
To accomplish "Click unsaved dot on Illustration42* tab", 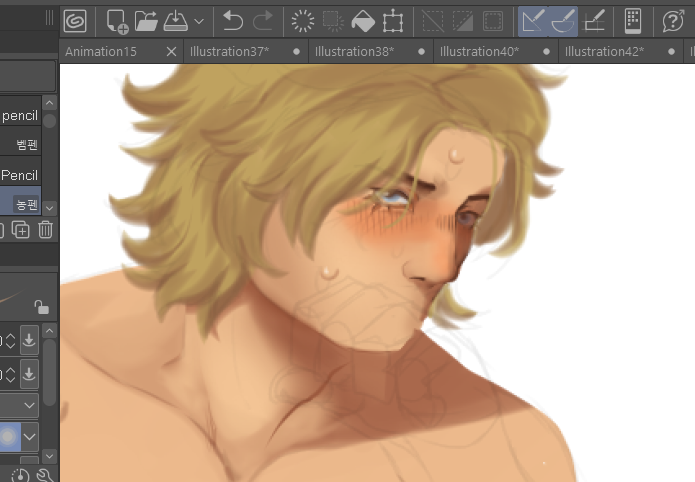I will click(672, 52).
